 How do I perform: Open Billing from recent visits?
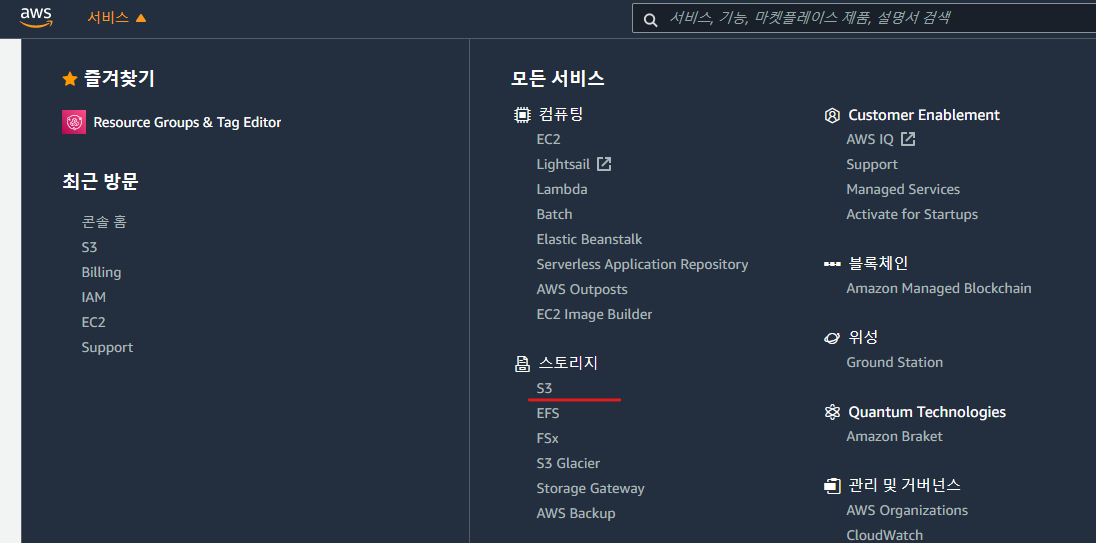101,272
